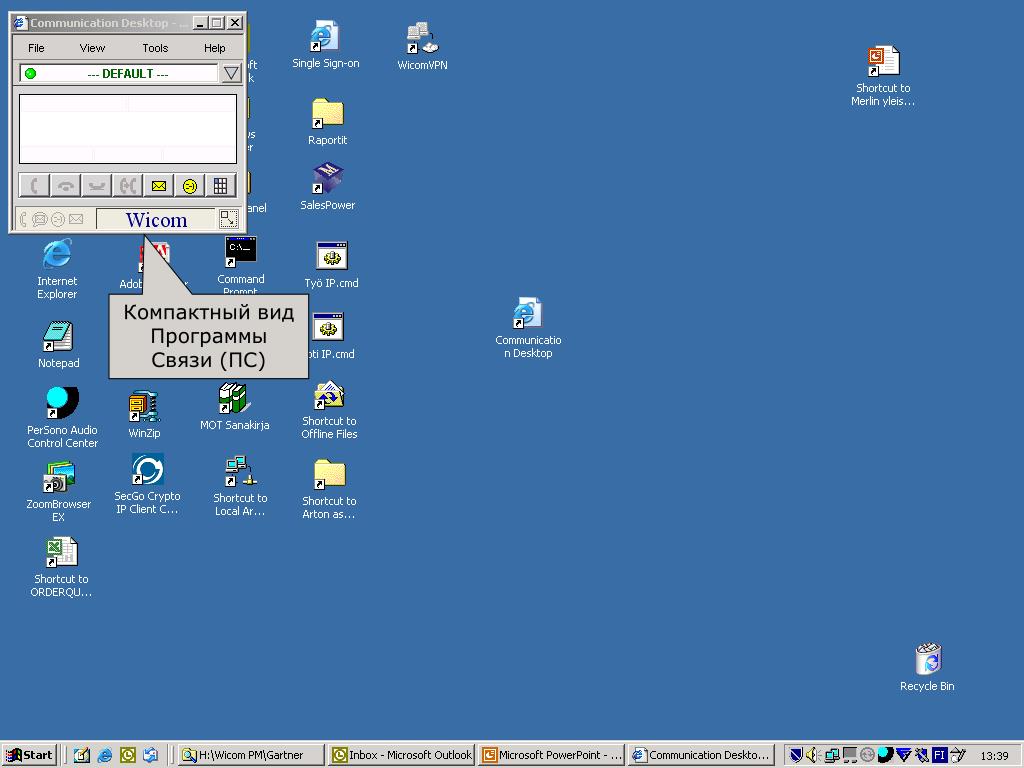Minimize the Communication Desktop window
The image size is (1024, 768).
200,23
